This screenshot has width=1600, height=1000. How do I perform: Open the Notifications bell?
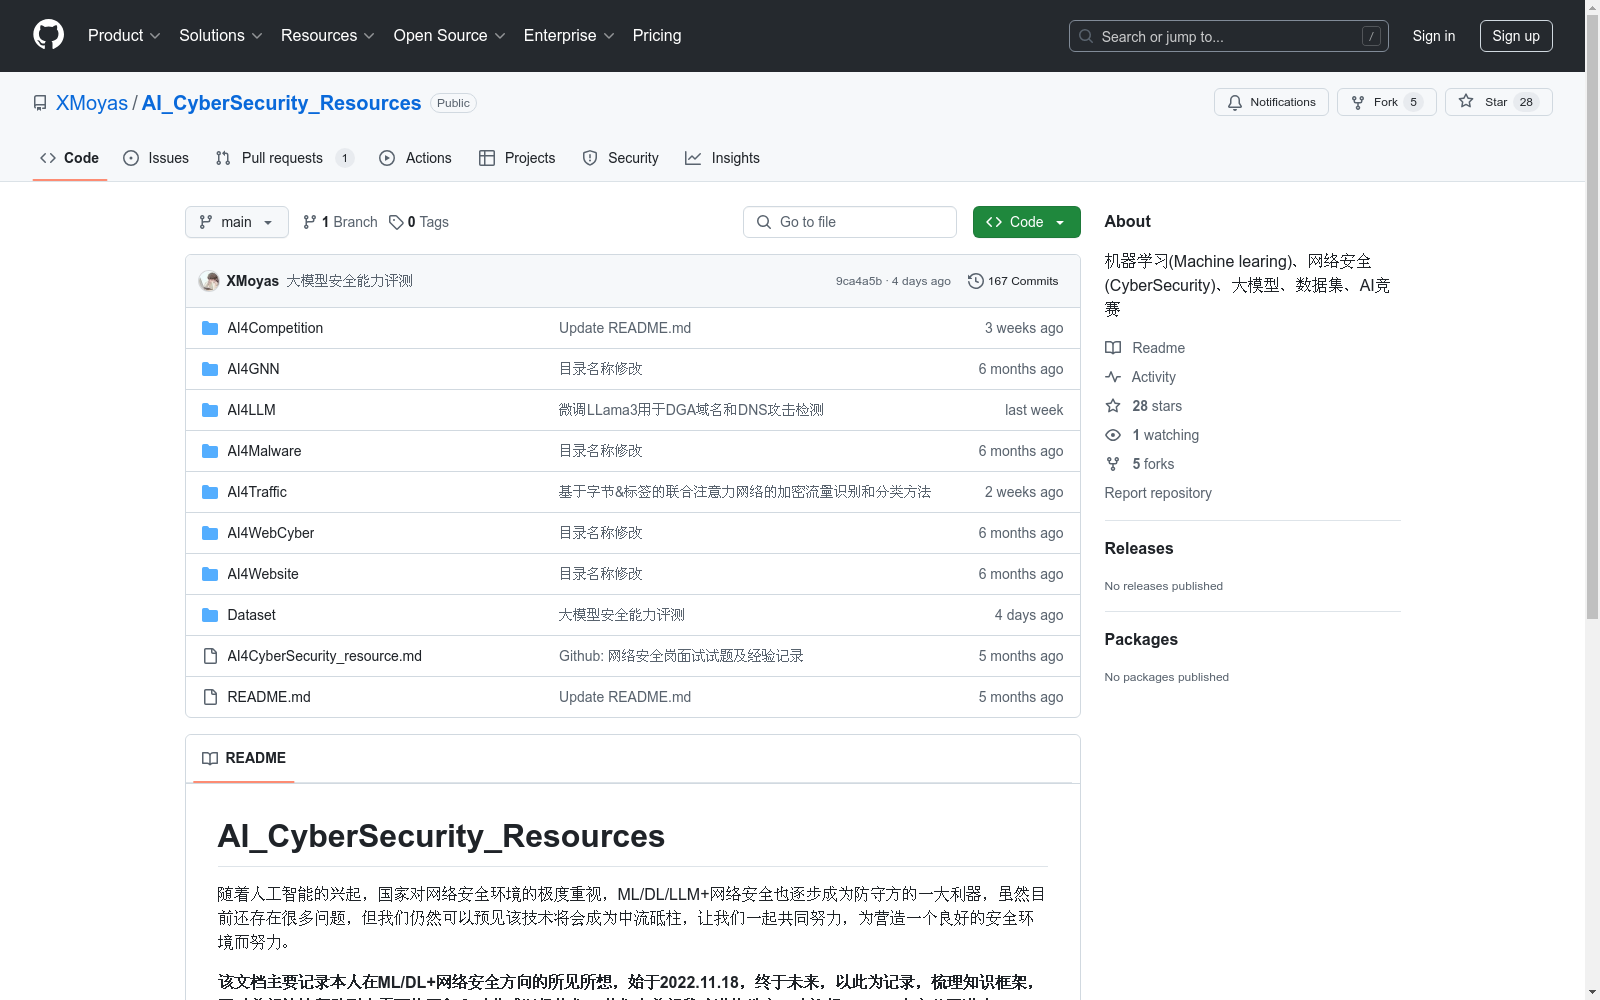point(1234,102)
